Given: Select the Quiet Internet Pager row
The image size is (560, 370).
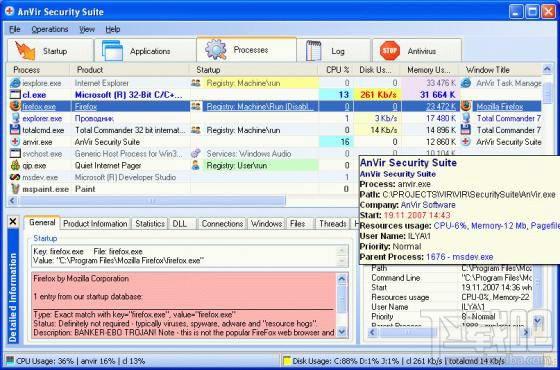Looking at the screenshot, I should click(x=182, y=165).
